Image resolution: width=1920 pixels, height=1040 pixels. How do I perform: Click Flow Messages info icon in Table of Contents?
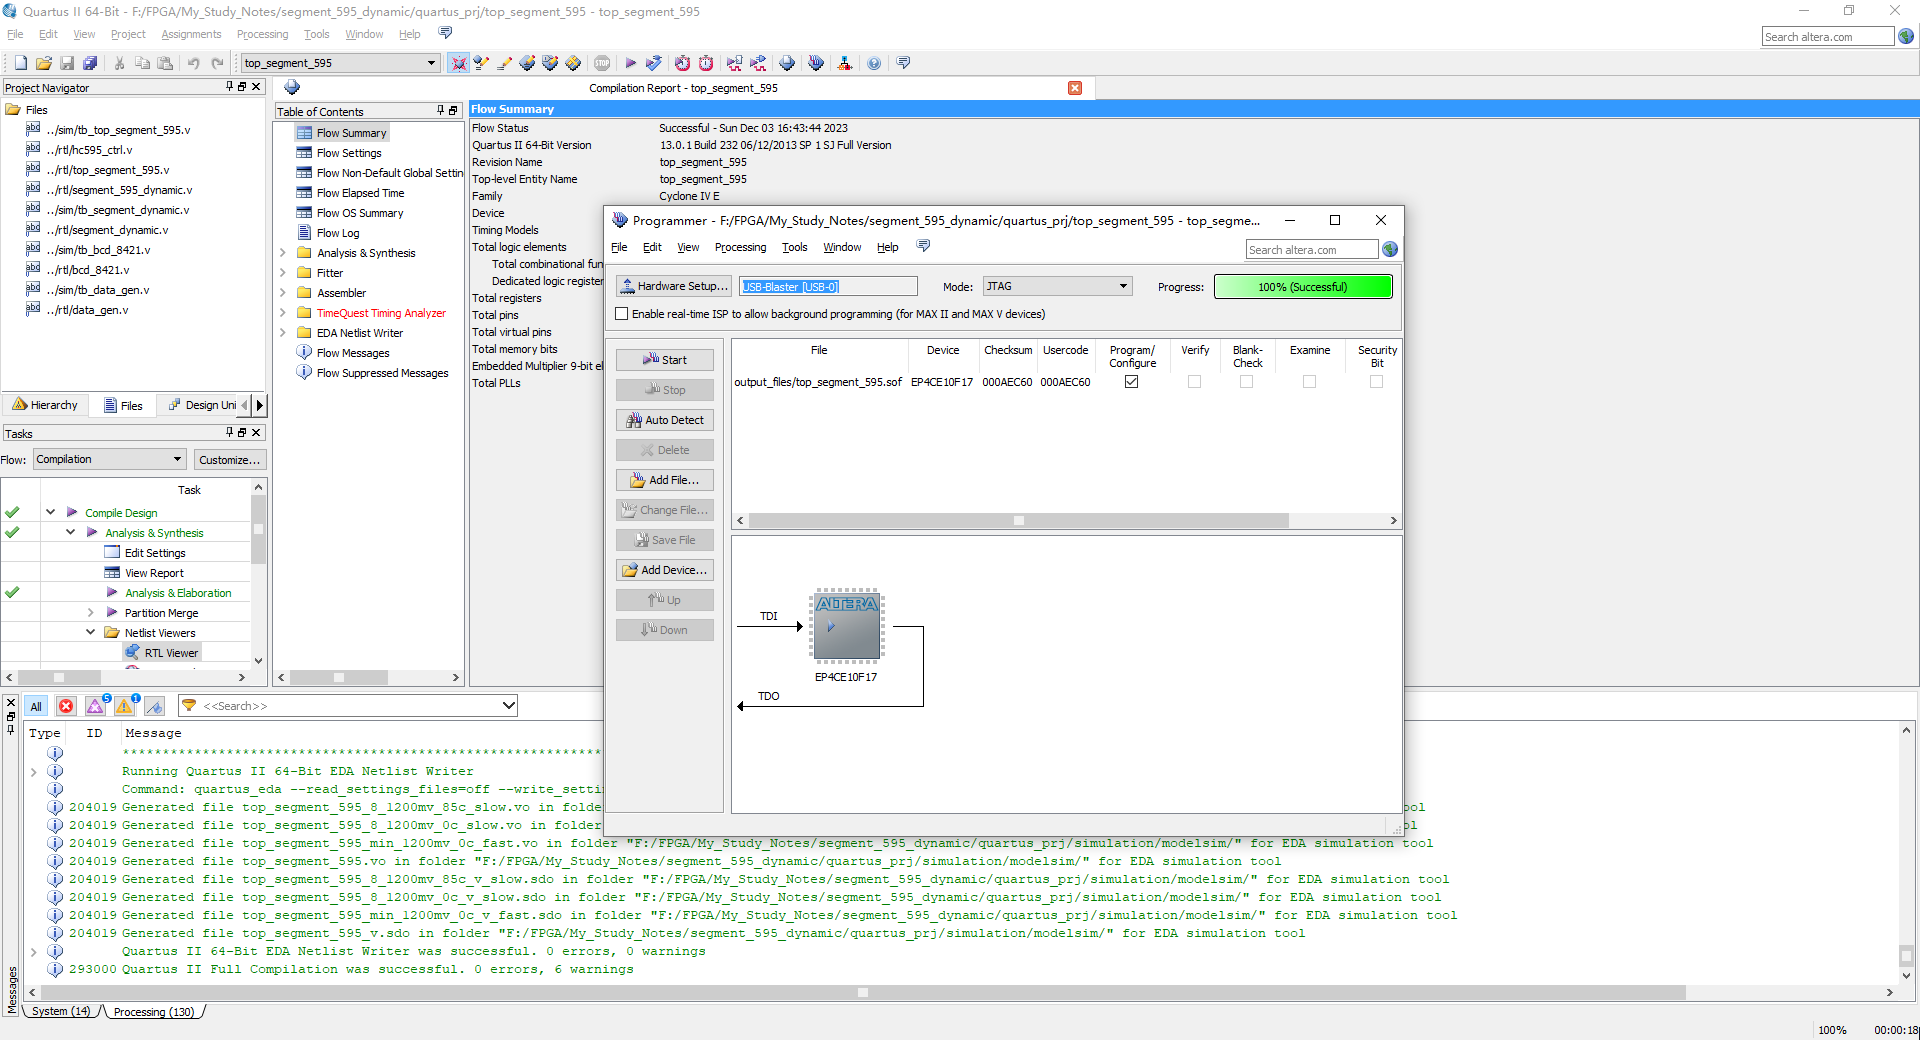(x=304, y=352)
